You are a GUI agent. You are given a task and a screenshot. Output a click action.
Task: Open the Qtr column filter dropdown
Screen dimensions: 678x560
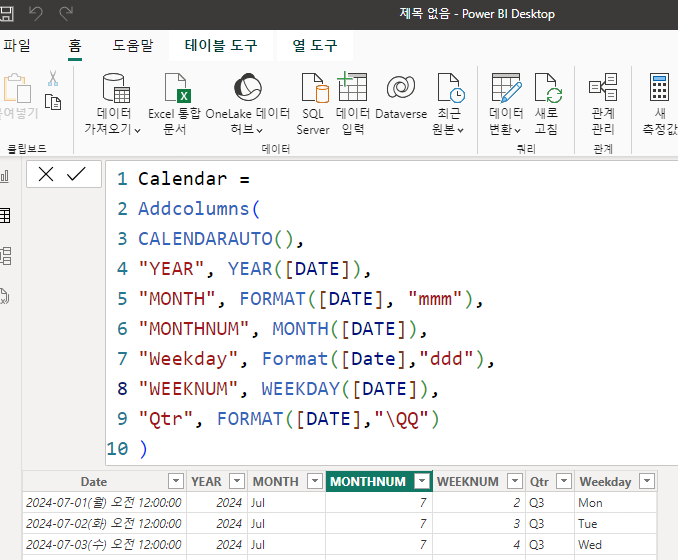tap(565, 481)
